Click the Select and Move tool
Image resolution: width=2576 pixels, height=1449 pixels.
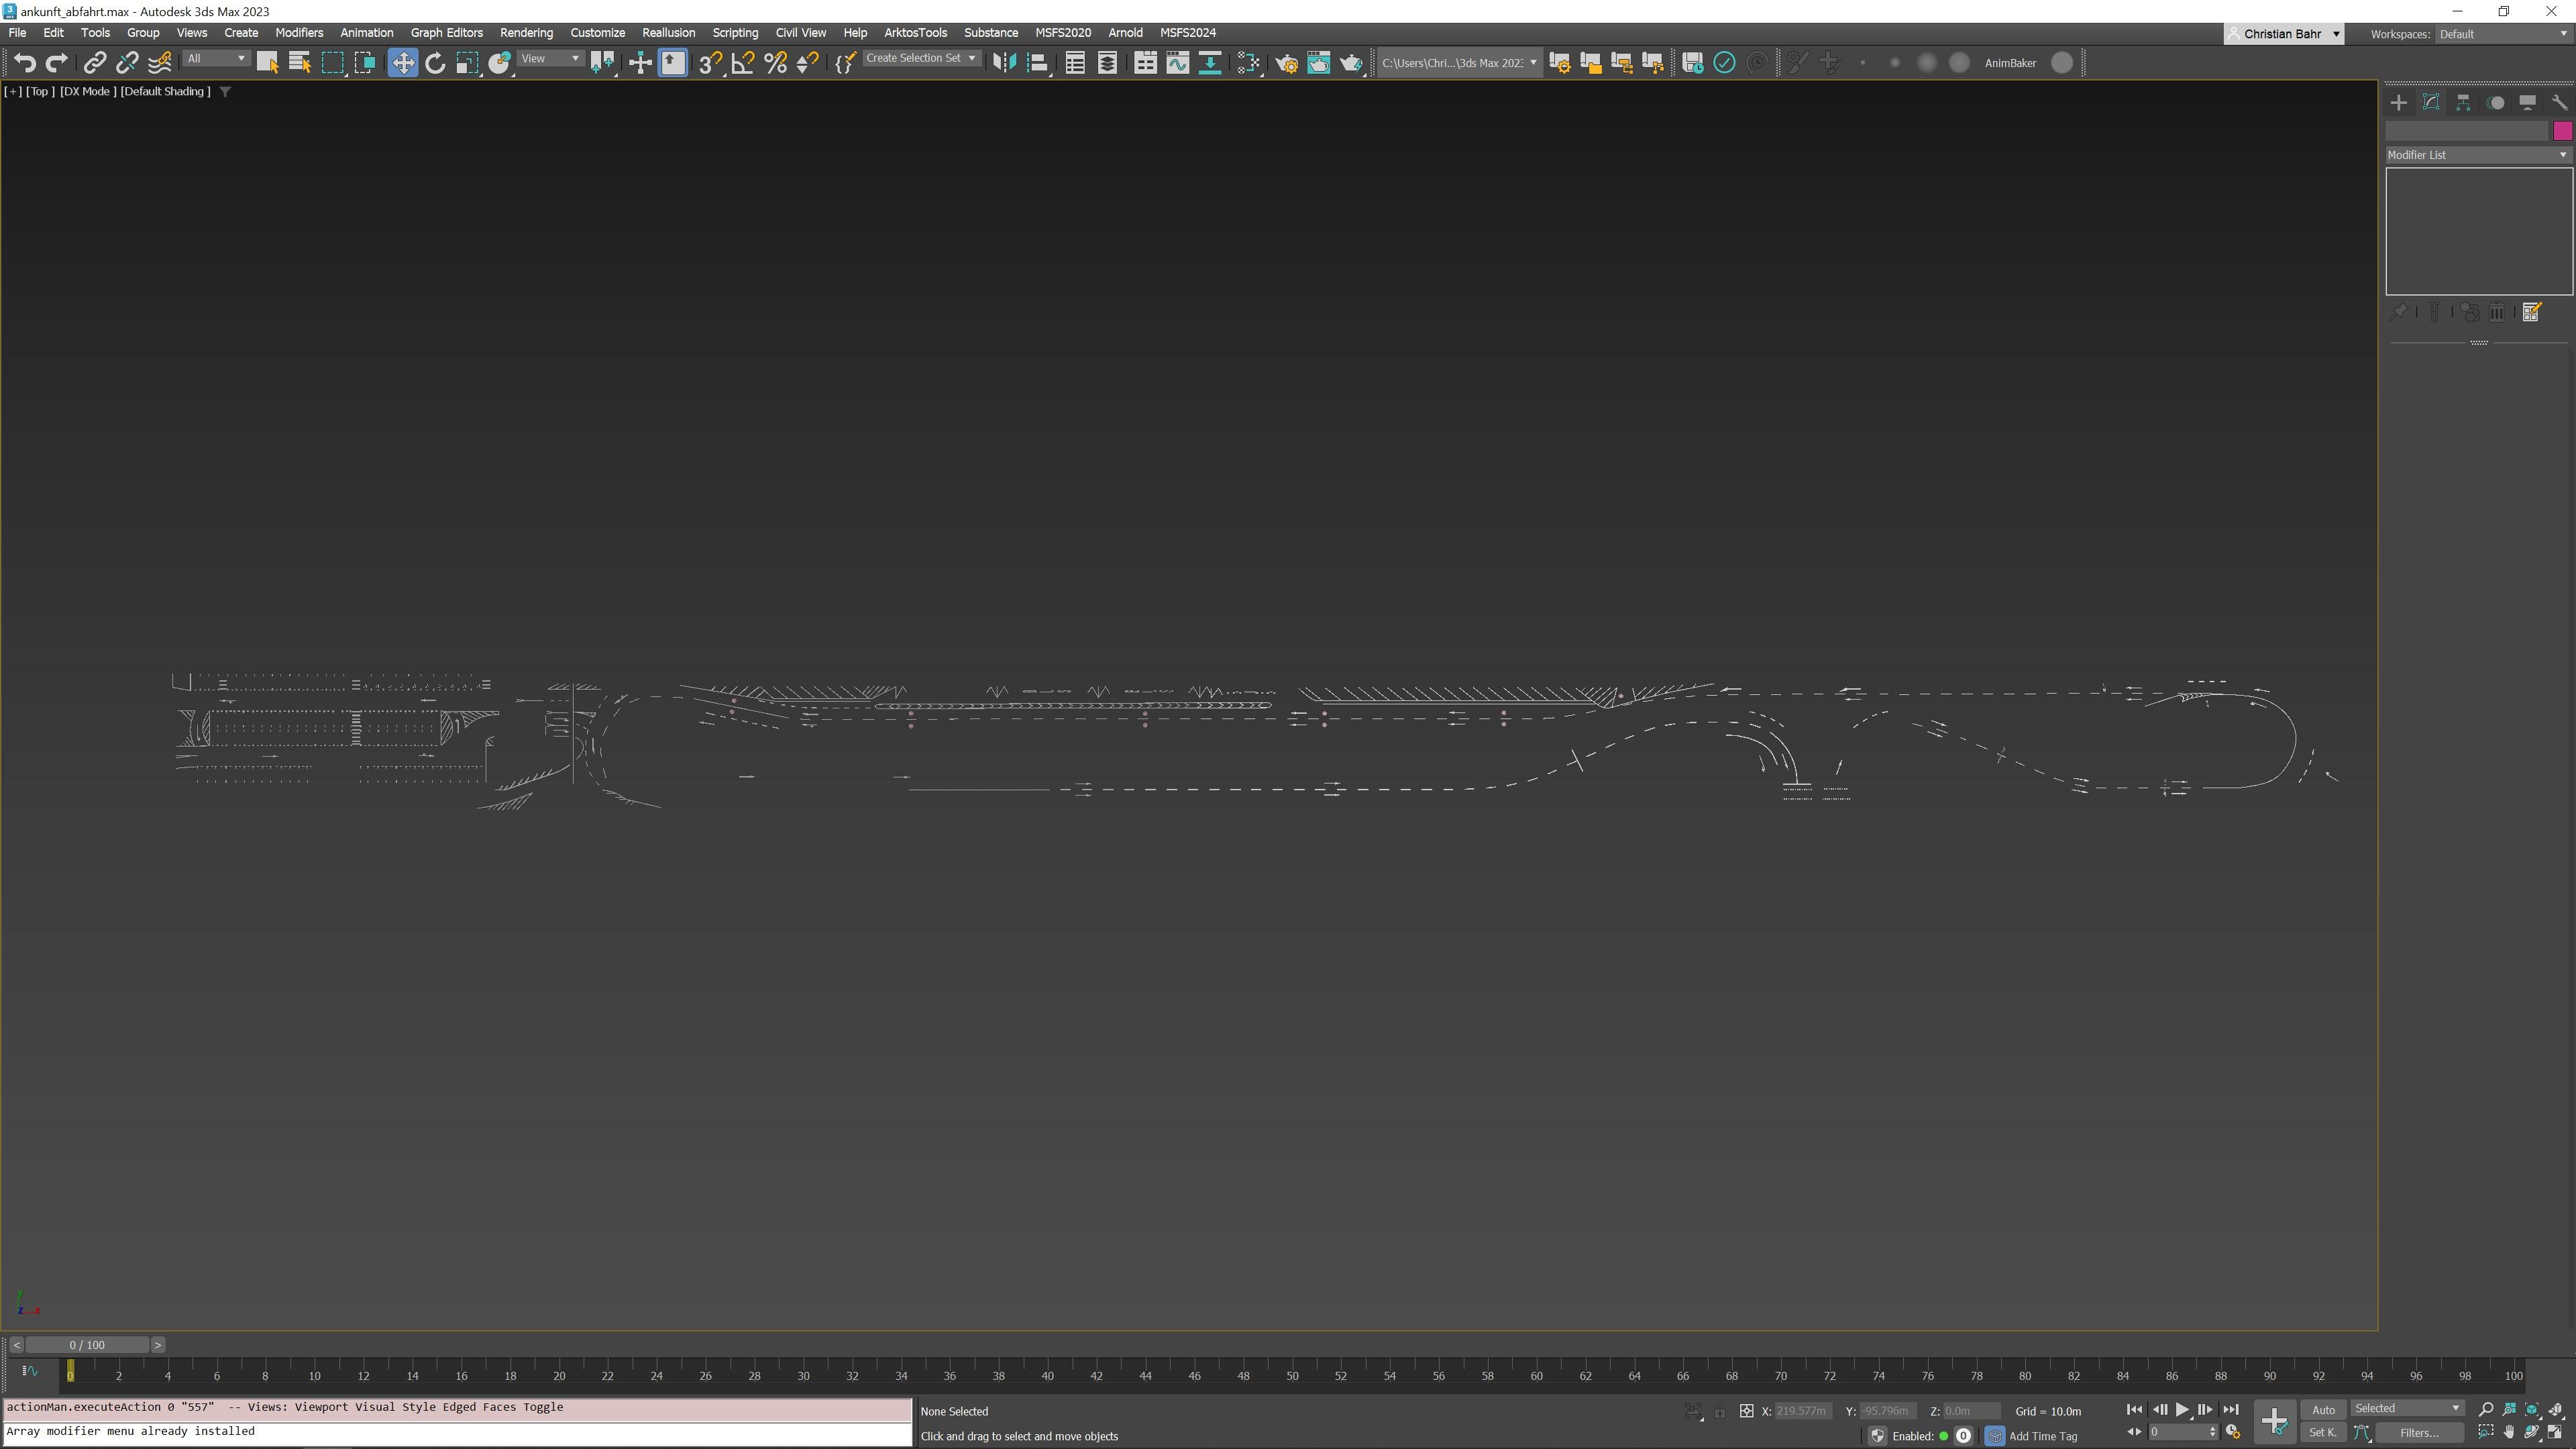(x=402, y=63)
